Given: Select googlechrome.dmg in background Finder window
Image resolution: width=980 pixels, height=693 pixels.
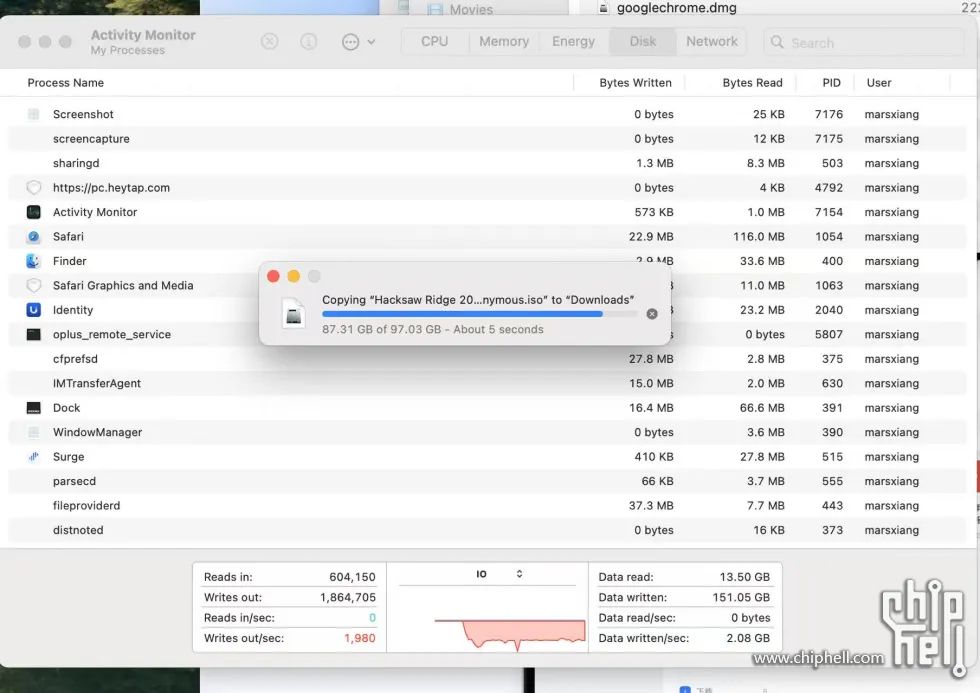Looking at the screenshot, I should pyautogui.click(x=676, y=8).
